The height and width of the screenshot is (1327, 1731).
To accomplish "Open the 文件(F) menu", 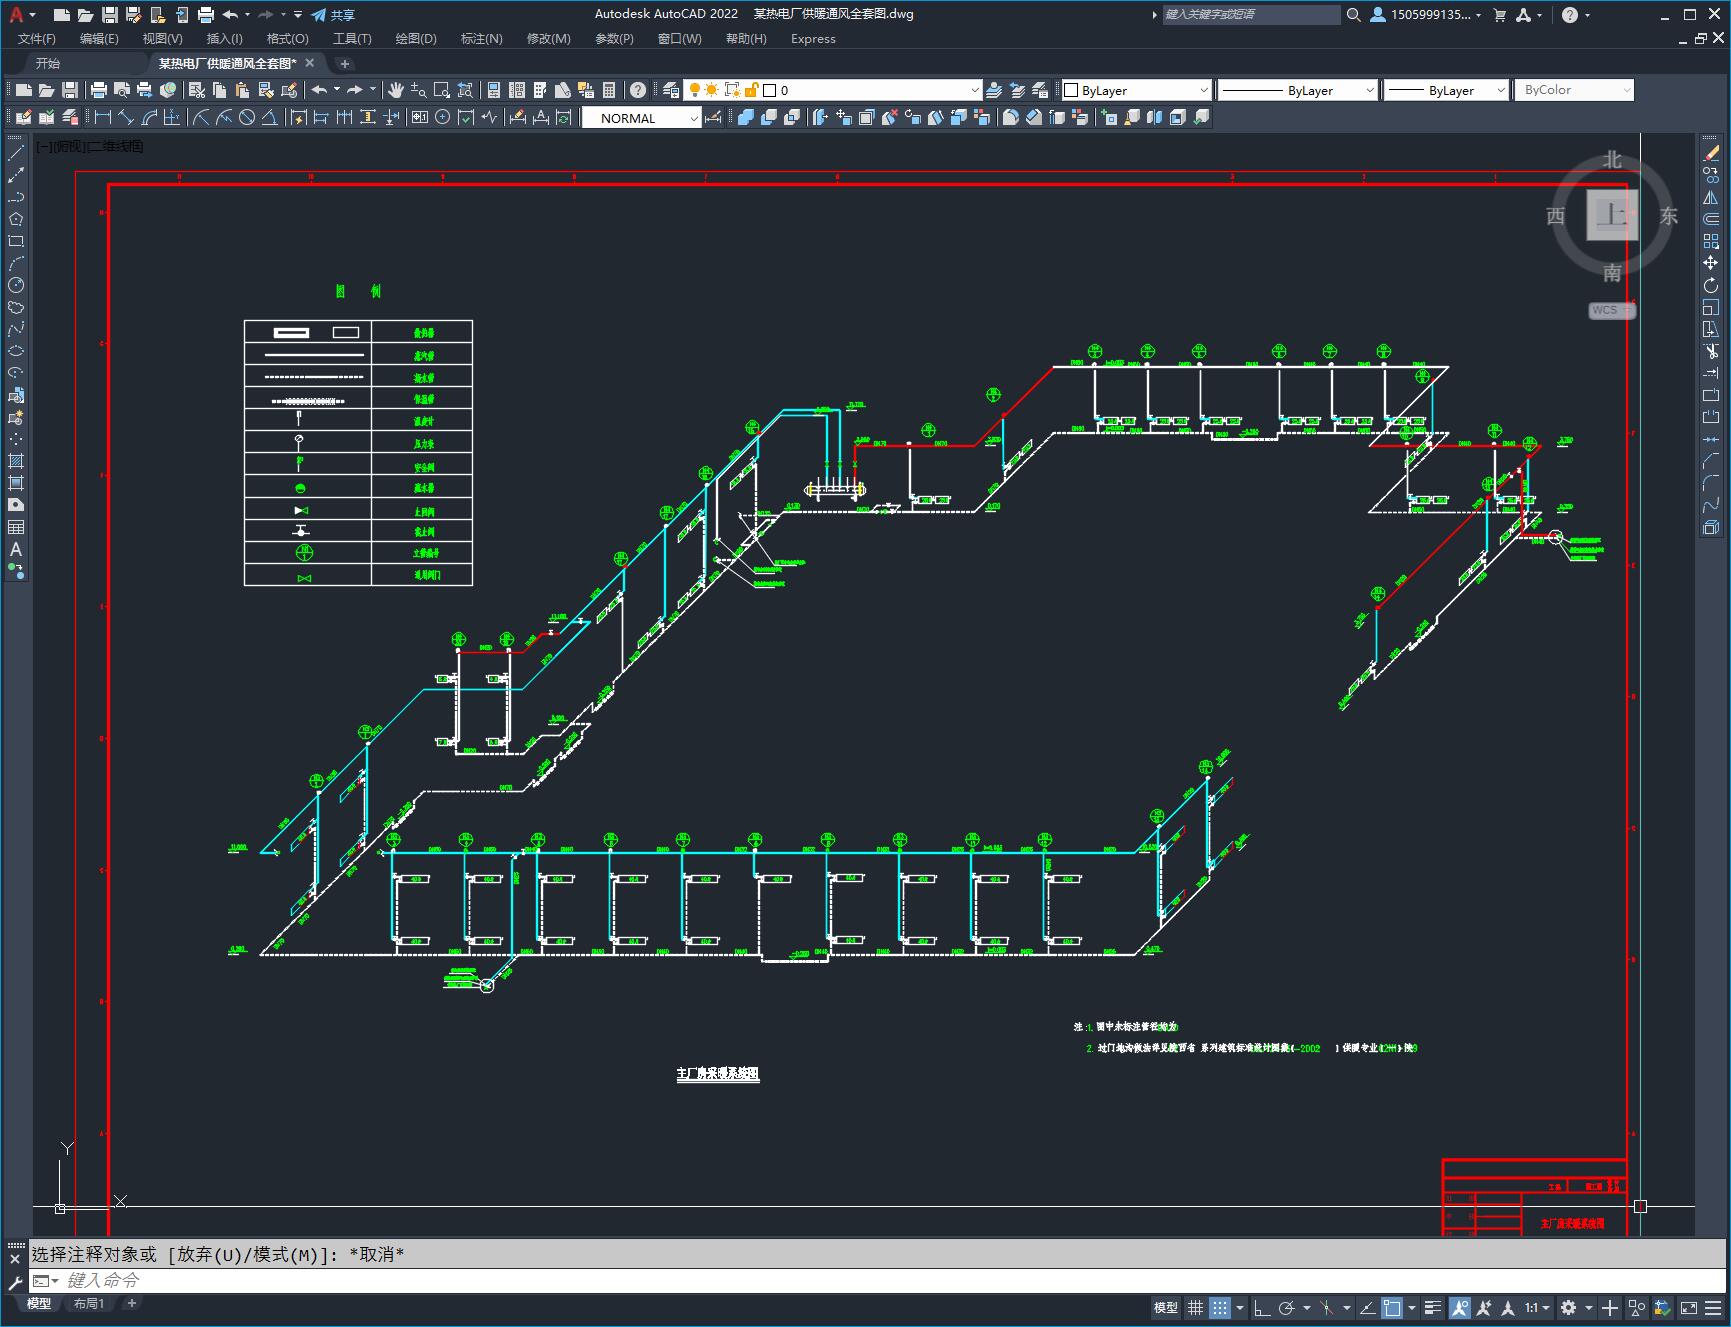I will (x=37, y=38).
